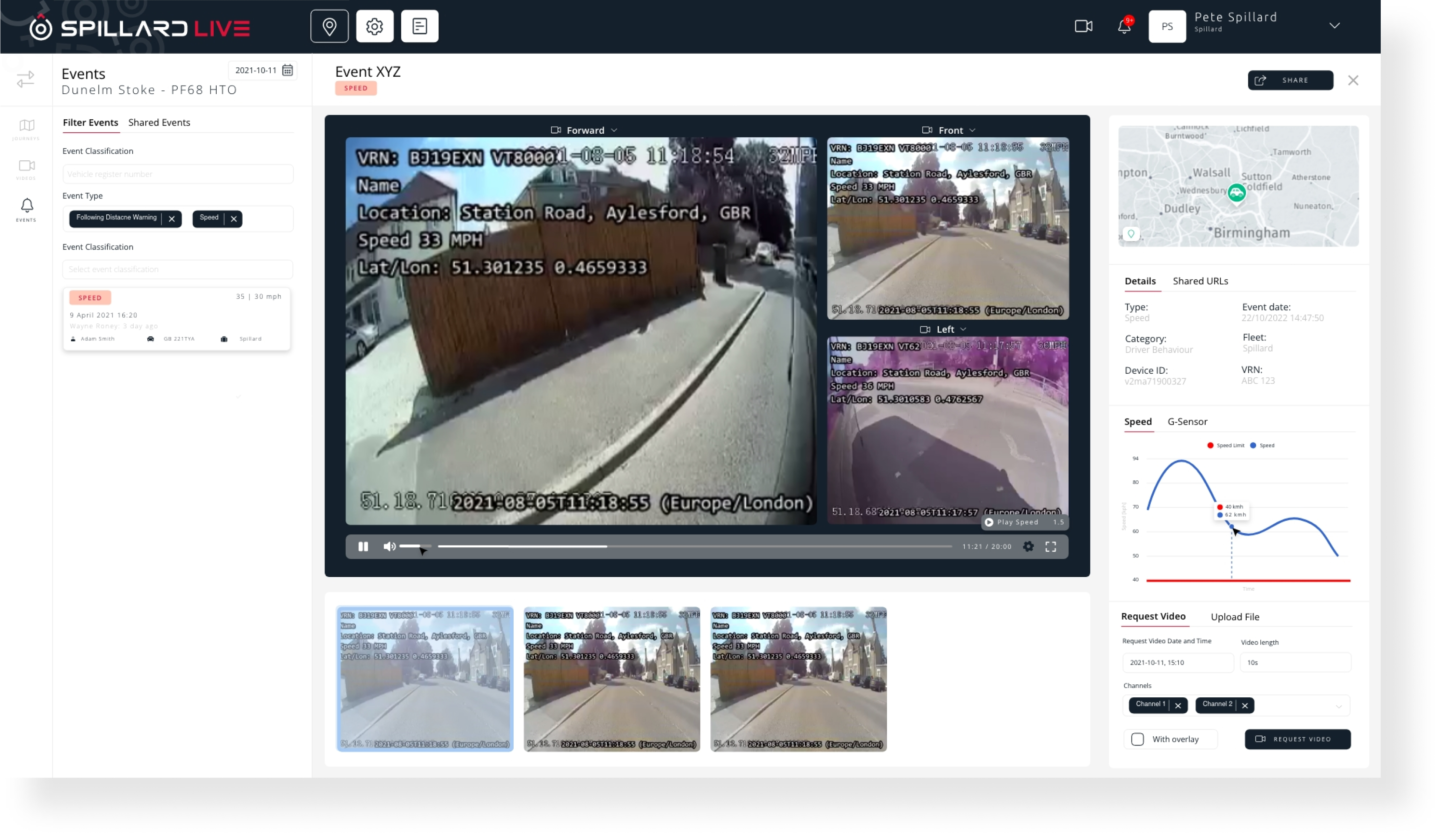
Task: Mute the video volume
Action: (x=389, y=546)
